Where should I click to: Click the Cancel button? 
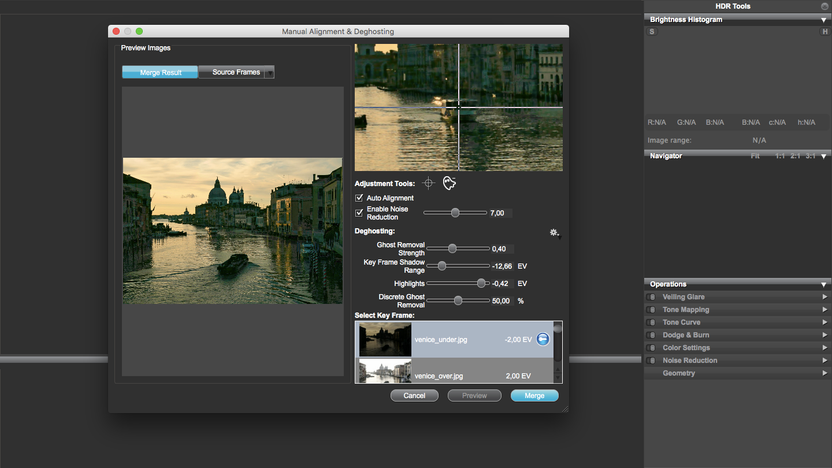pos(414,396)
